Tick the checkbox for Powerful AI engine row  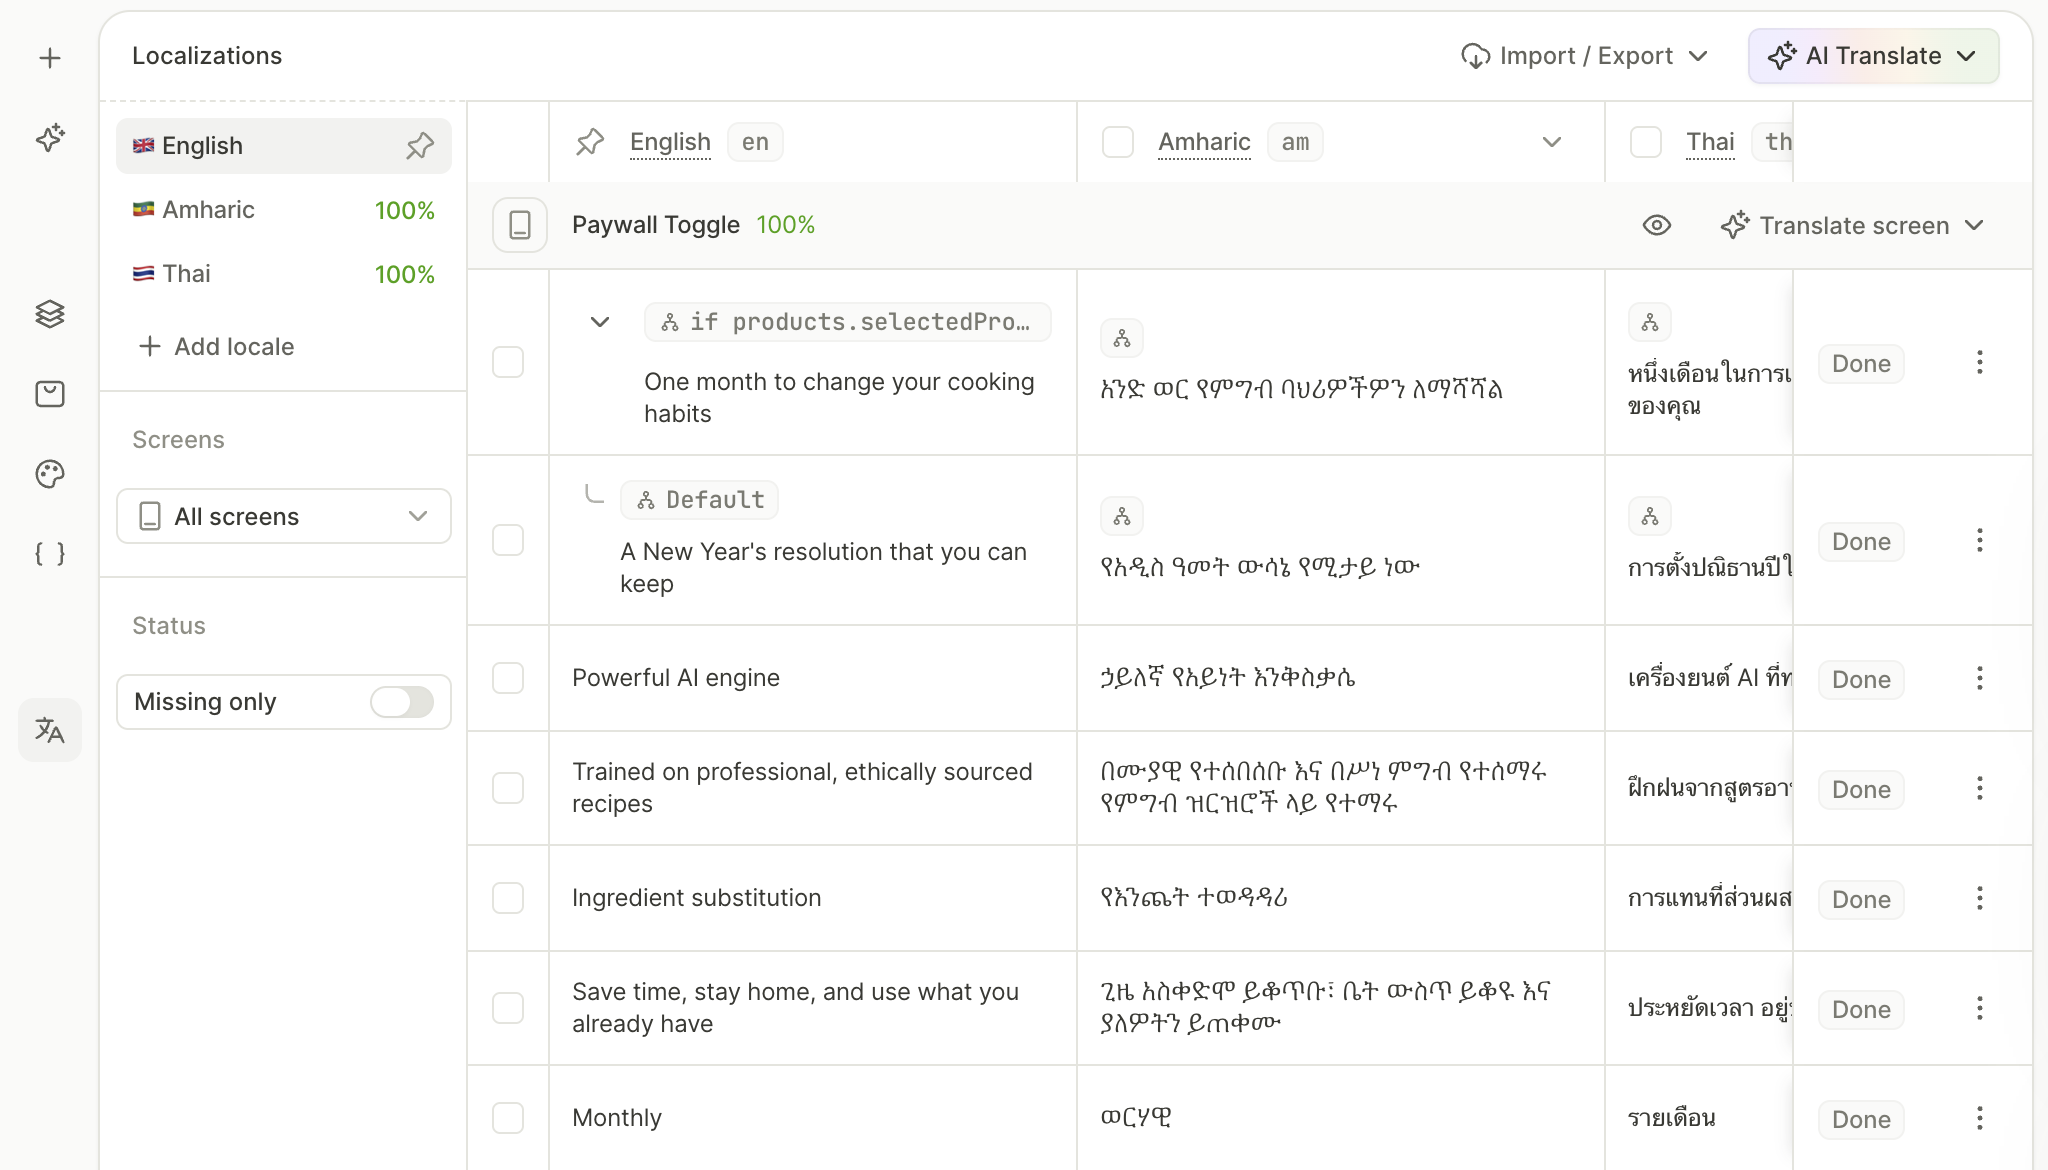[x=508, y=678]
